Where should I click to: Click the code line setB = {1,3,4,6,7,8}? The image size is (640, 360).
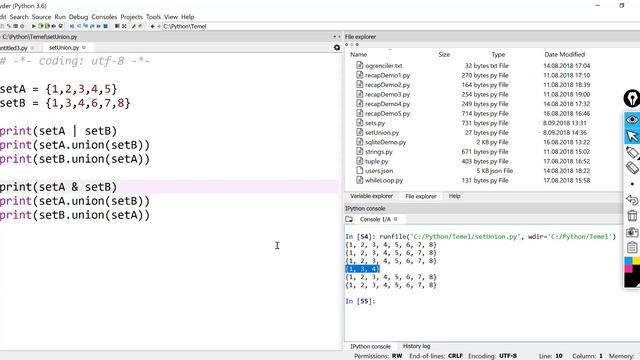(65, 103)
